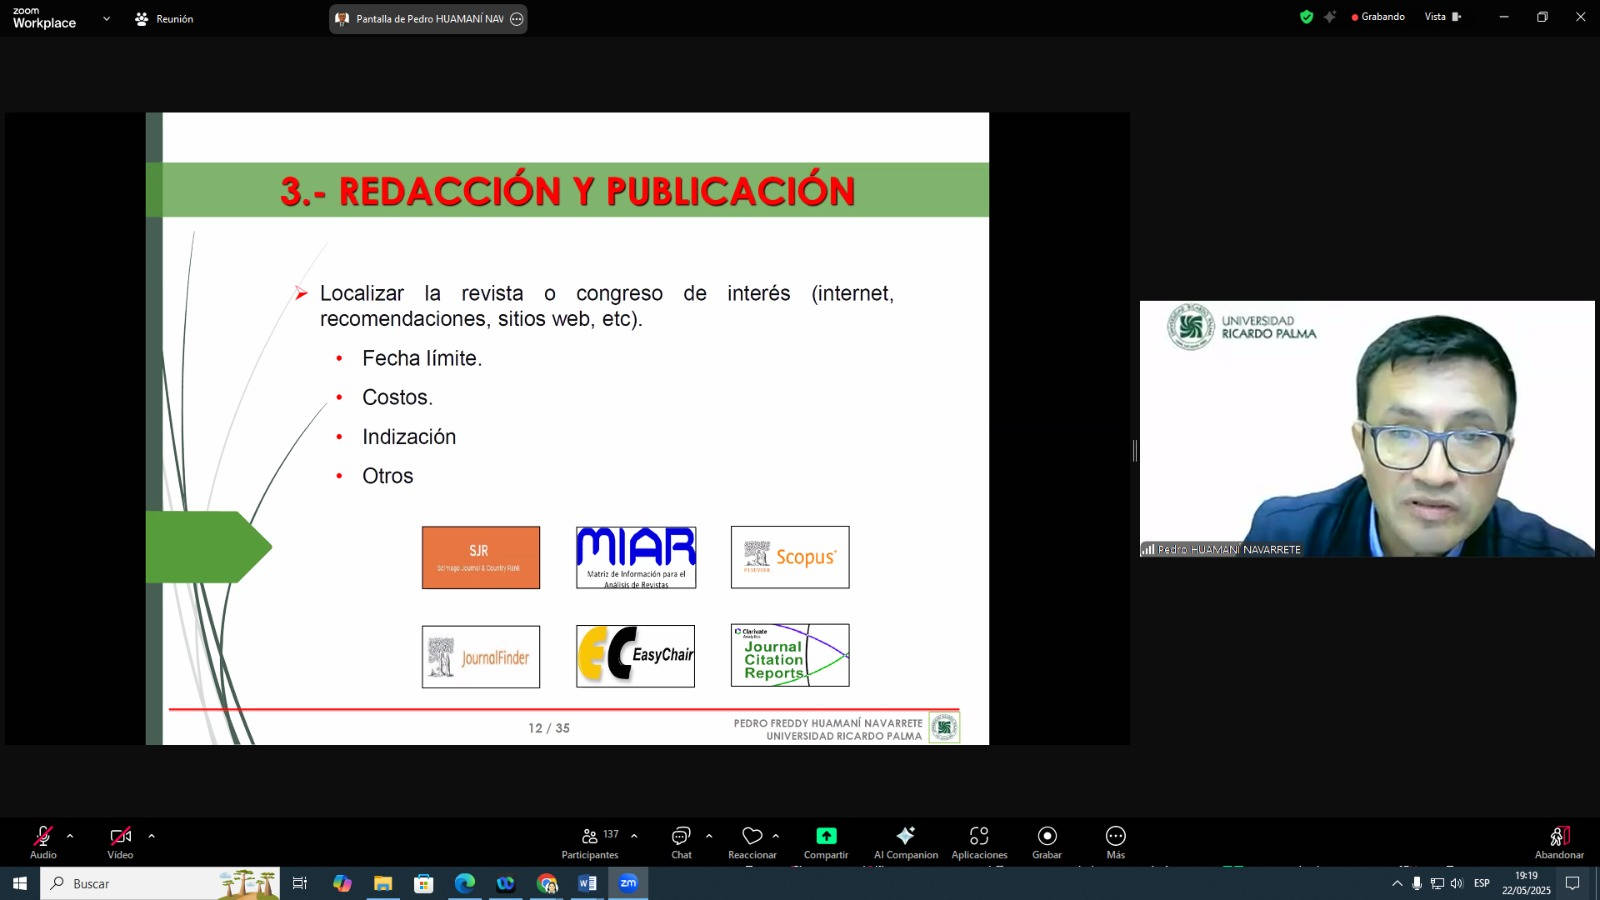Click the Grabar record button
This screenshot has height=900, width=1600.
point(1047,842)
